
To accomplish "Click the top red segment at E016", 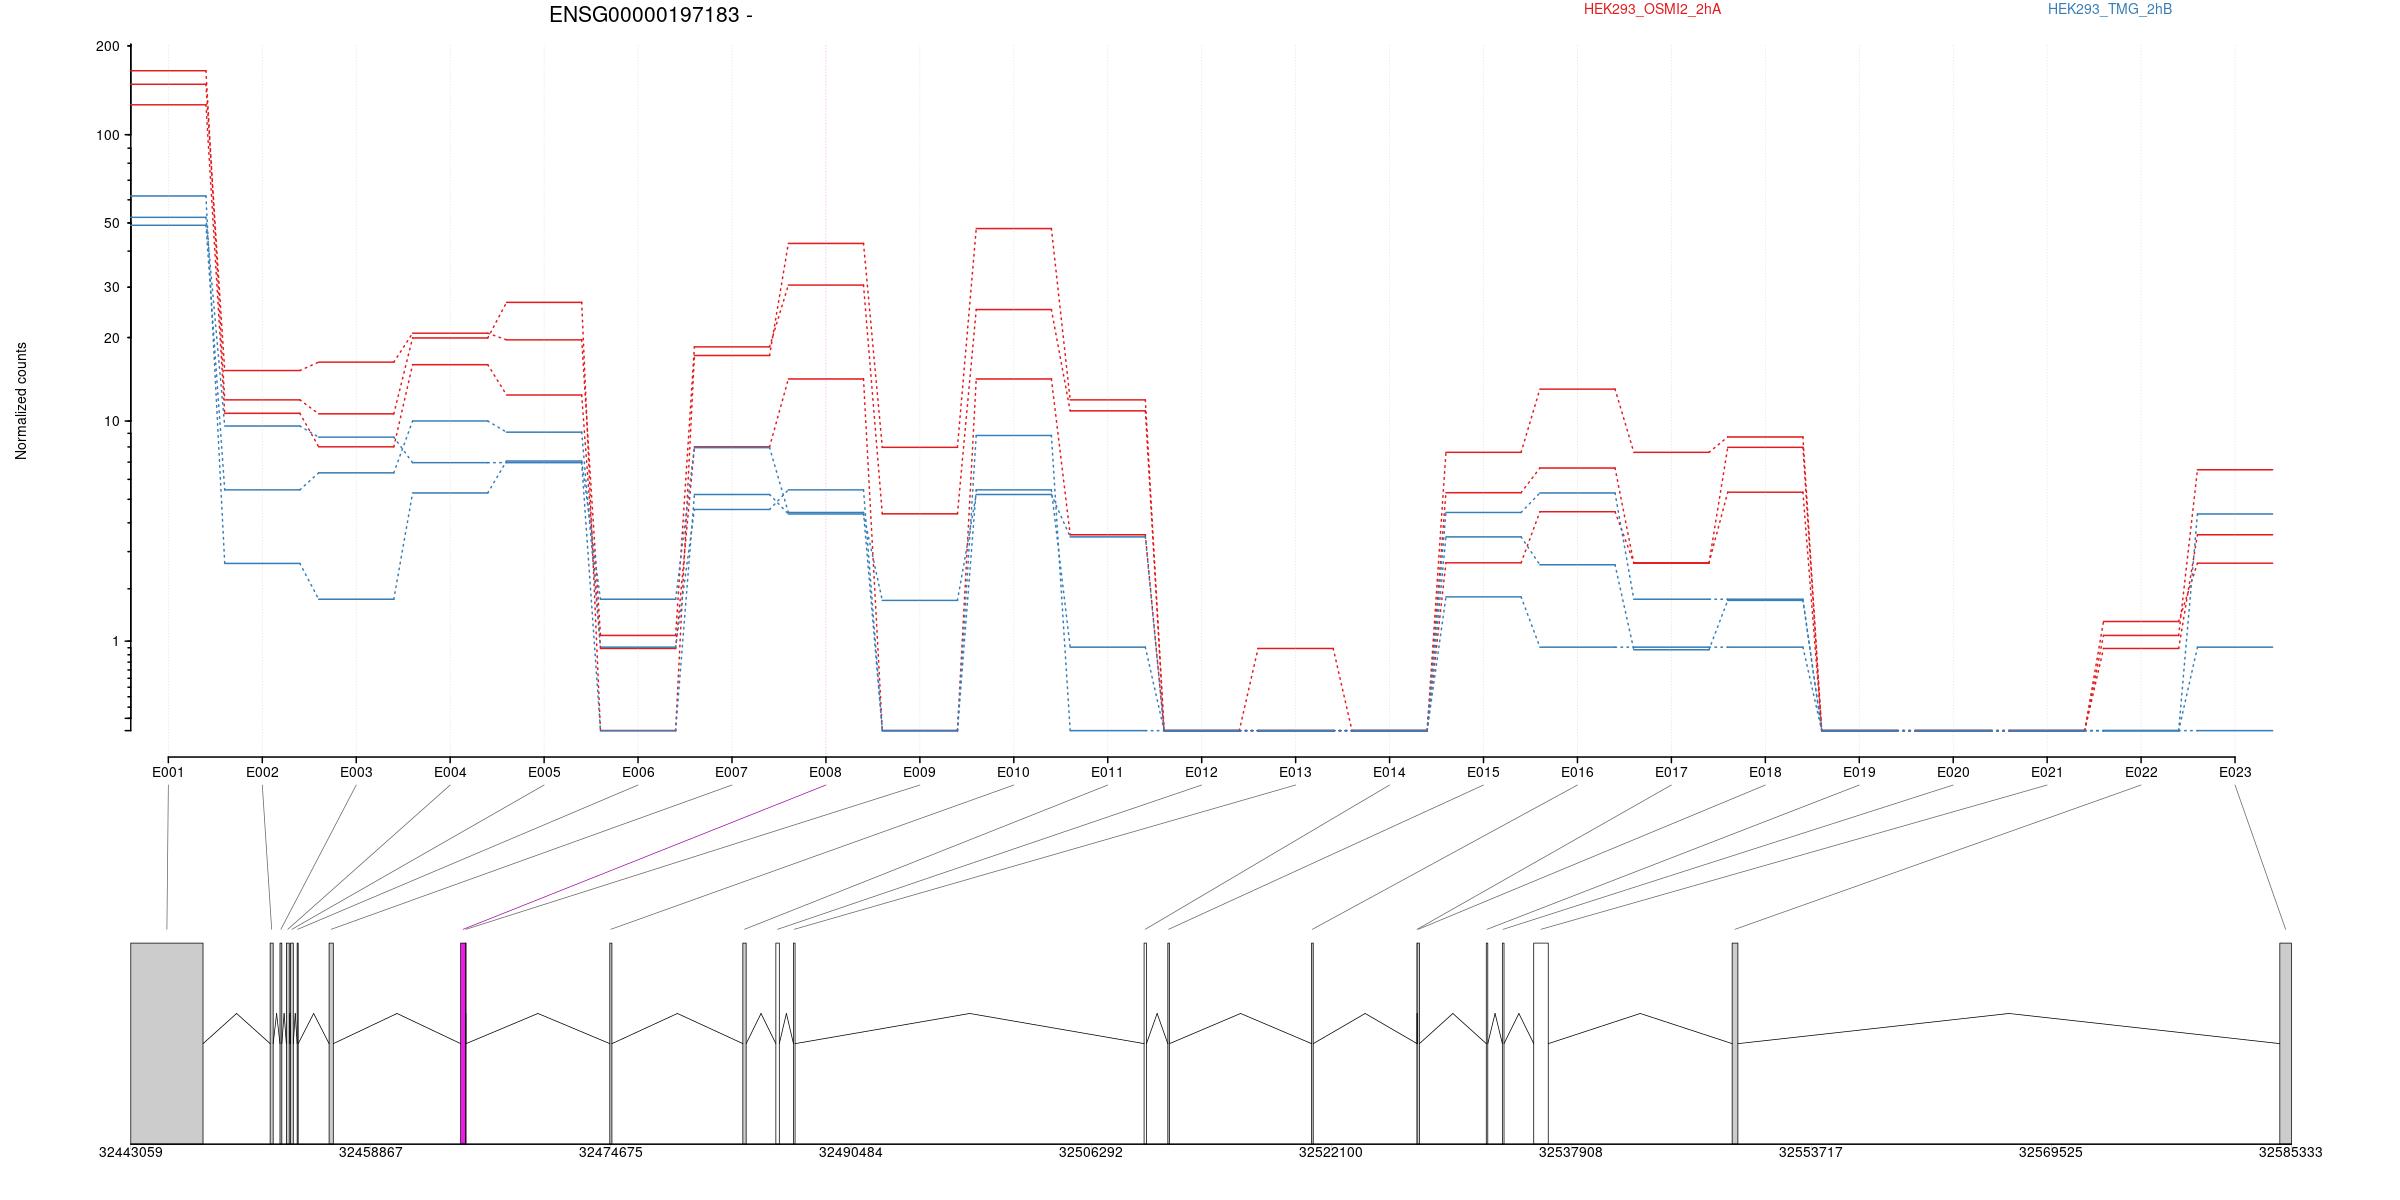I will [x=1577, y=389].
